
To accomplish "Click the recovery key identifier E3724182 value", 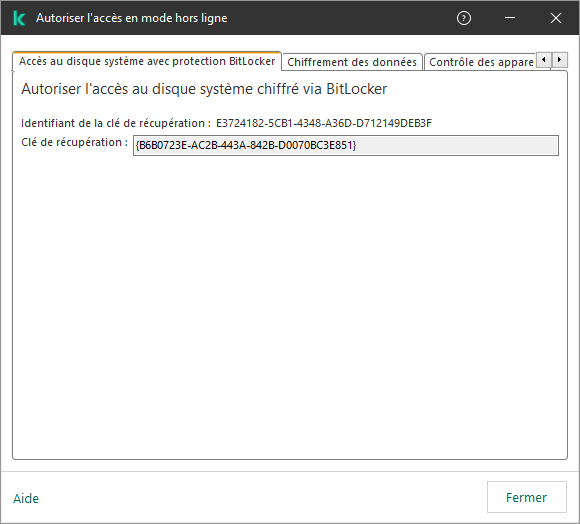I will click(324, 123).
